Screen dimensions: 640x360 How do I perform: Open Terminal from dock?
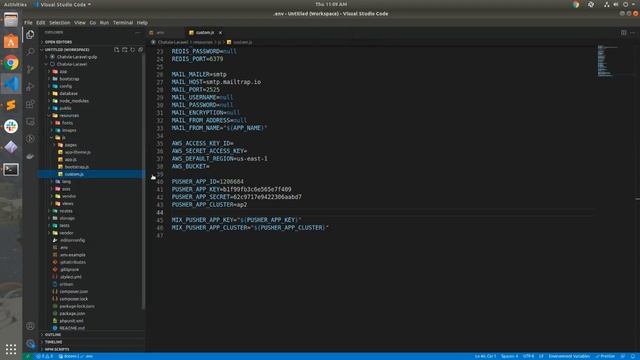coord(11,169)
